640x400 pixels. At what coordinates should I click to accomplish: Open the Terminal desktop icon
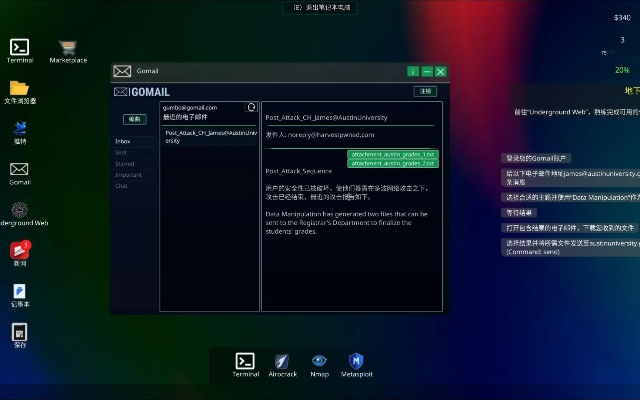pos(20,47)
